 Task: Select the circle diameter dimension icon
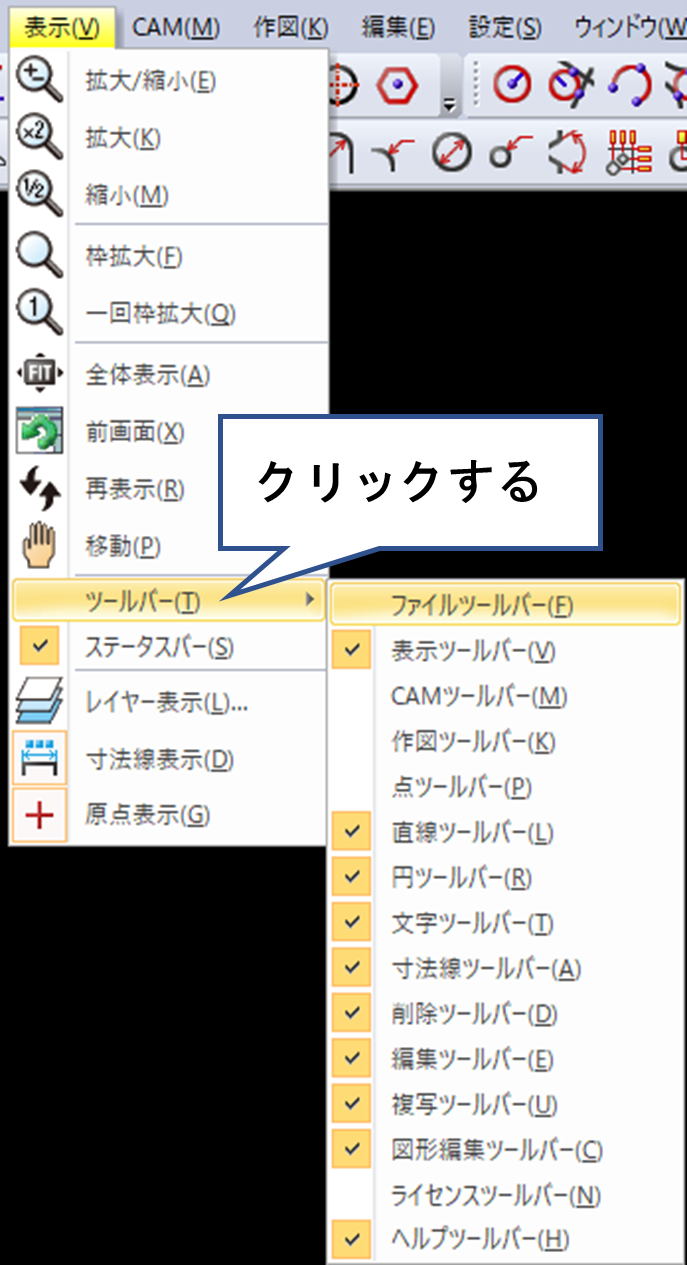point(452,153)
